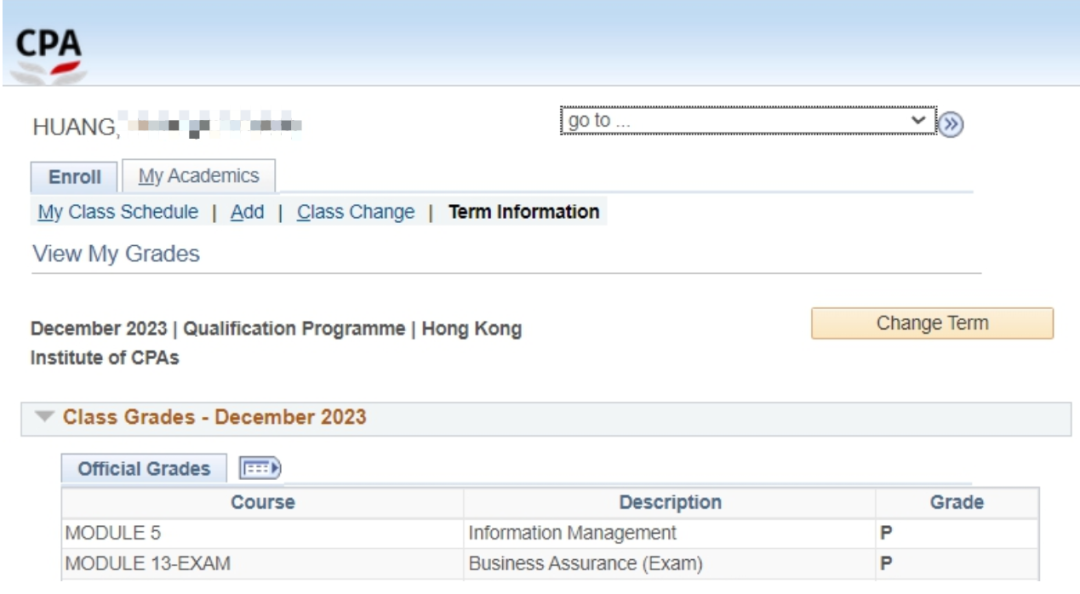The height and width of the screenshot is (594, 1080).
Task: Open the 'go to ...' dropdown
Action: pyautogui.click(x=748, y=121)
